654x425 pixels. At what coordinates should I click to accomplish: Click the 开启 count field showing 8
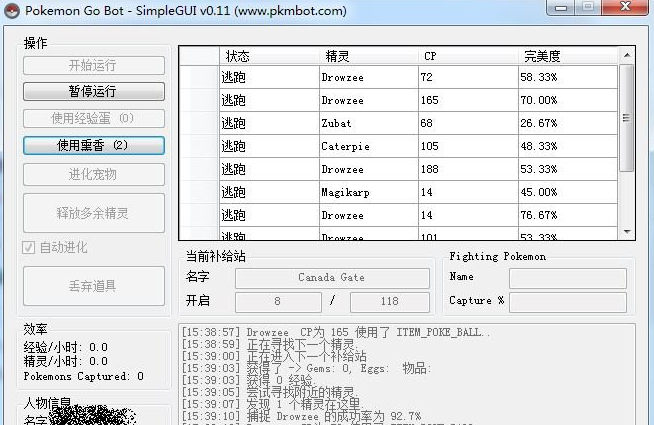278,302
